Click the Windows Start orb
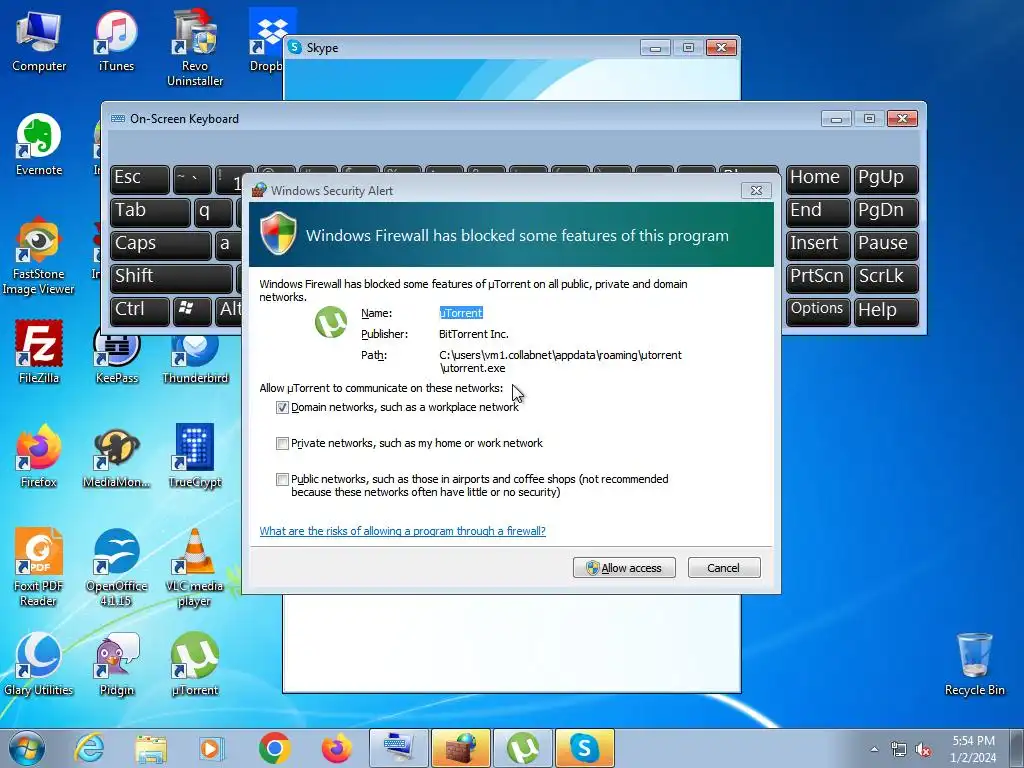The height and width of the screenshot is (768, 1024). (27, 748)
